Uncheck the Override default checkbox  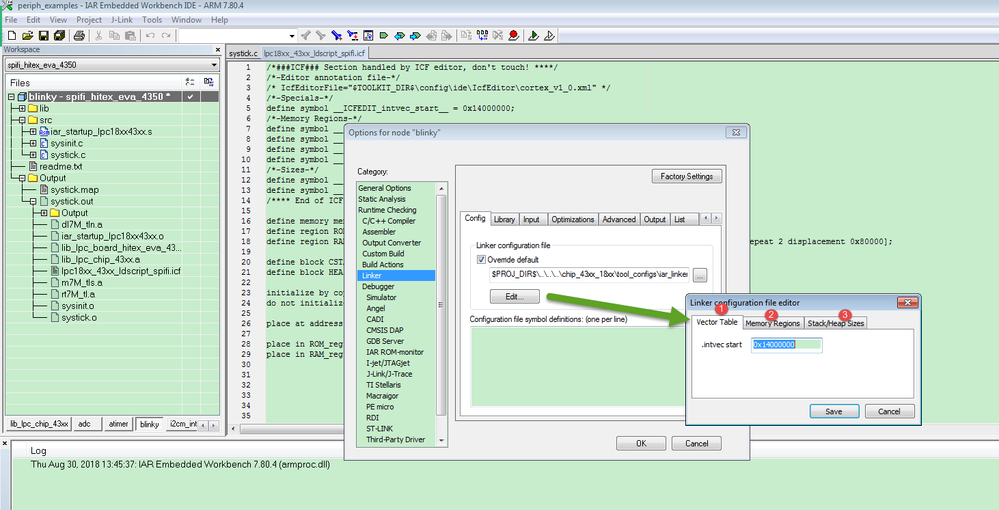click(x=482, y=260)
